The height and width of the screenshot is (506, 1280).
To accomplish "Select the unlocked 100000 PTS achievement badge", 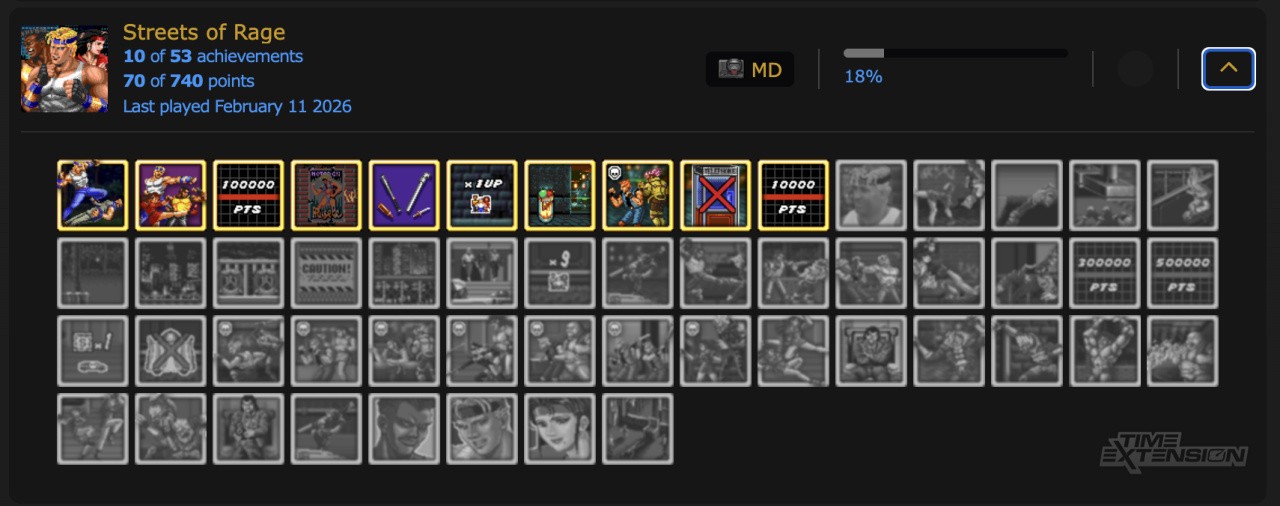I will [x=249, y=195].
